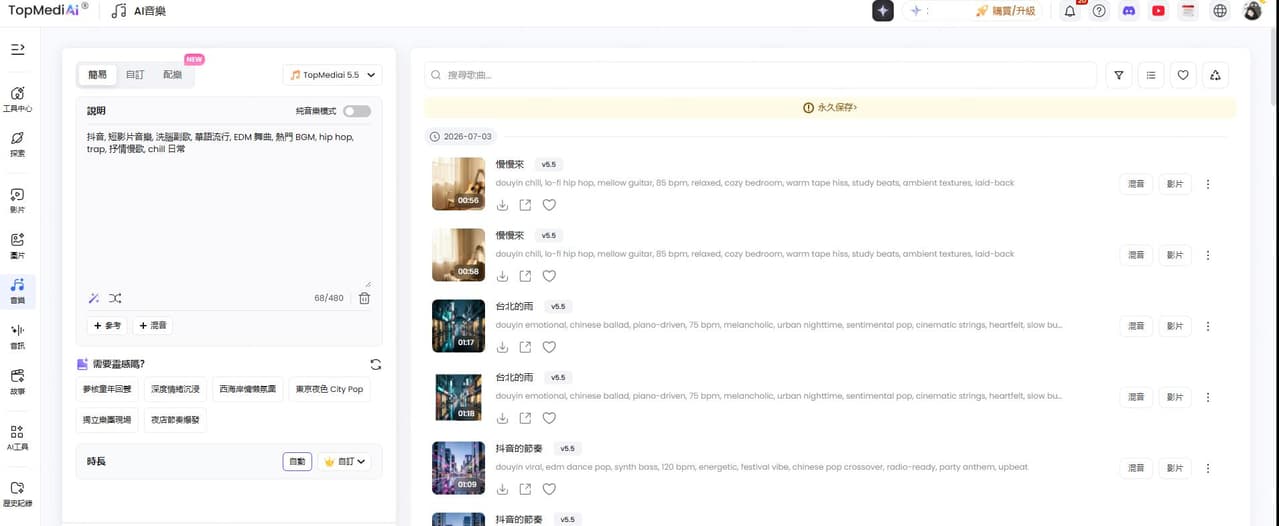The width and height of the screenshot is (1279, 526).
Task: Click the 參考 add reference button
Action: pos(107,326)
